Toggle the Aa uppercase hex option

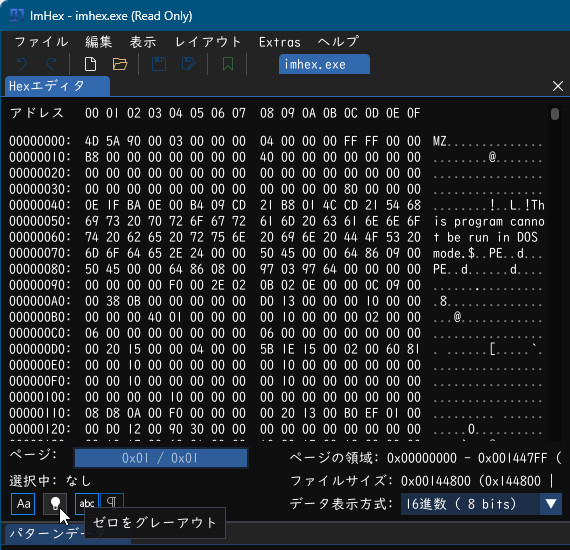(23, 504)
